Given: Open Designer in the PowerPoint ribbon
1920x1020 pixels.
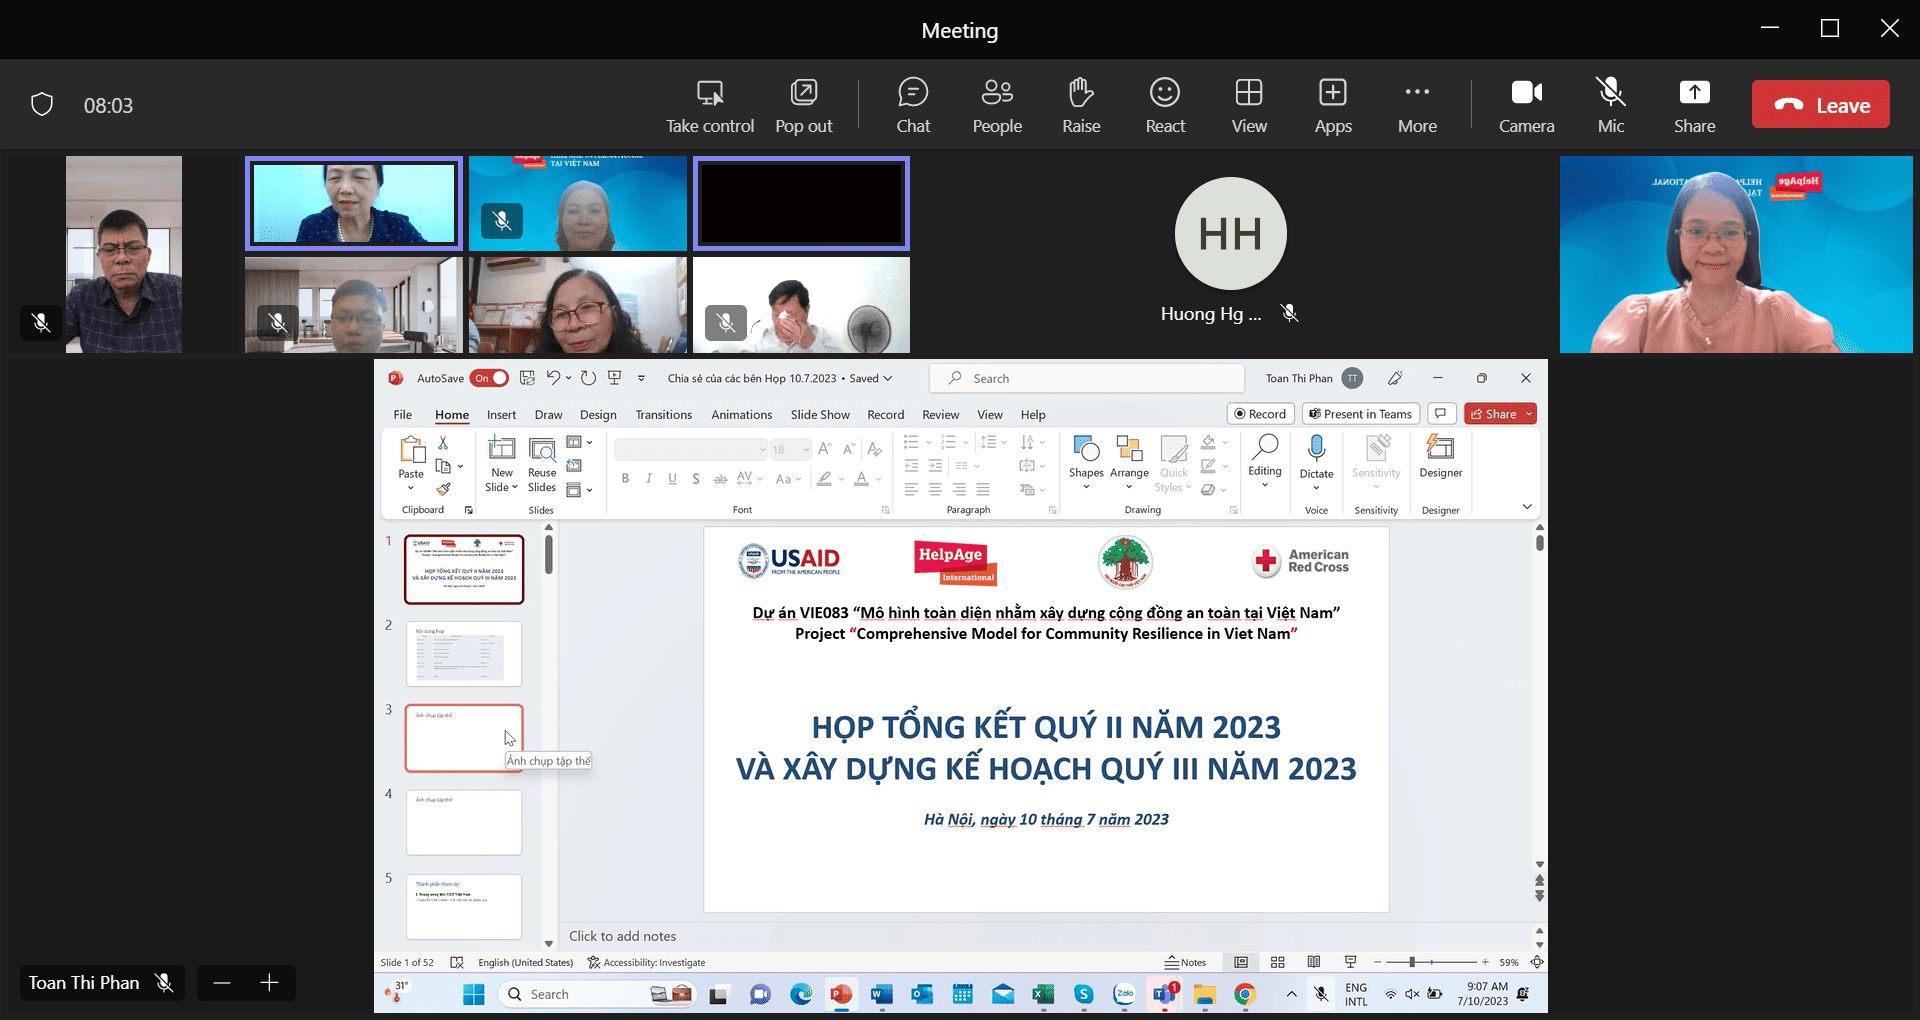Looking at the screenshot, I should (x=1440, y=456).
